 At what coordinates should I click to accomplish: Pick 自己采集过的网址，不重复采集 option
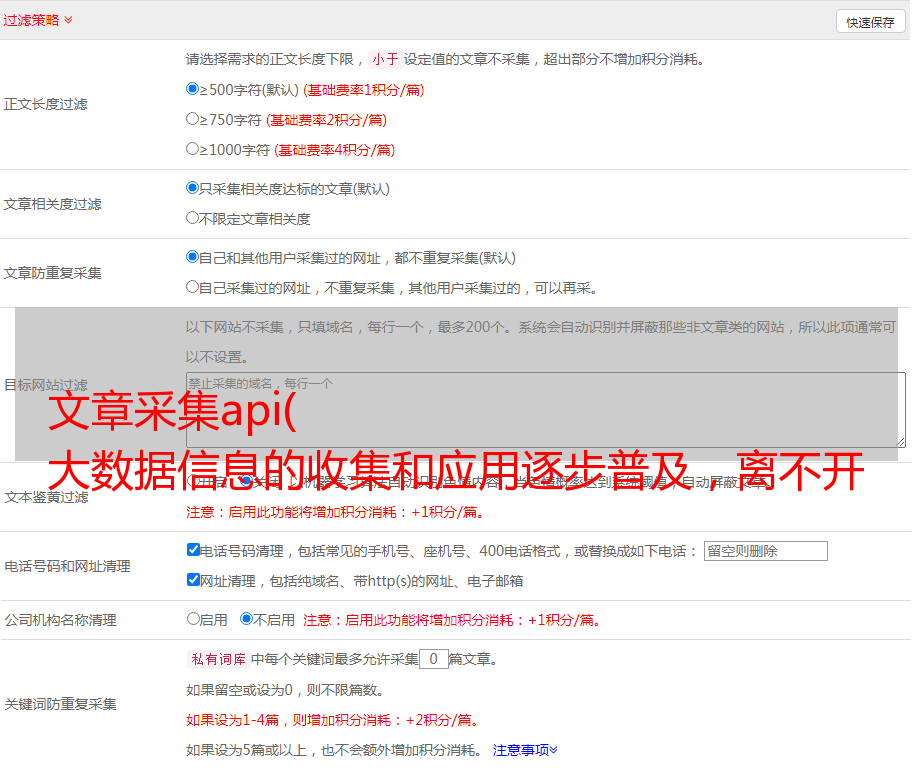193,287
